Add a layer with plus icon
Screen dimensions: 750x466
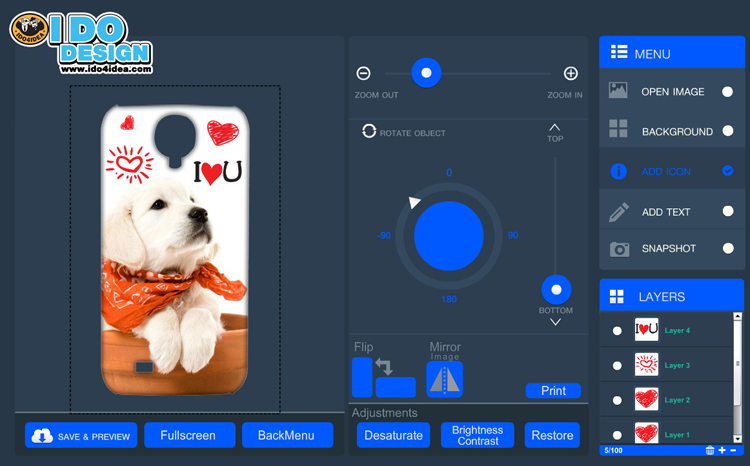722,450
